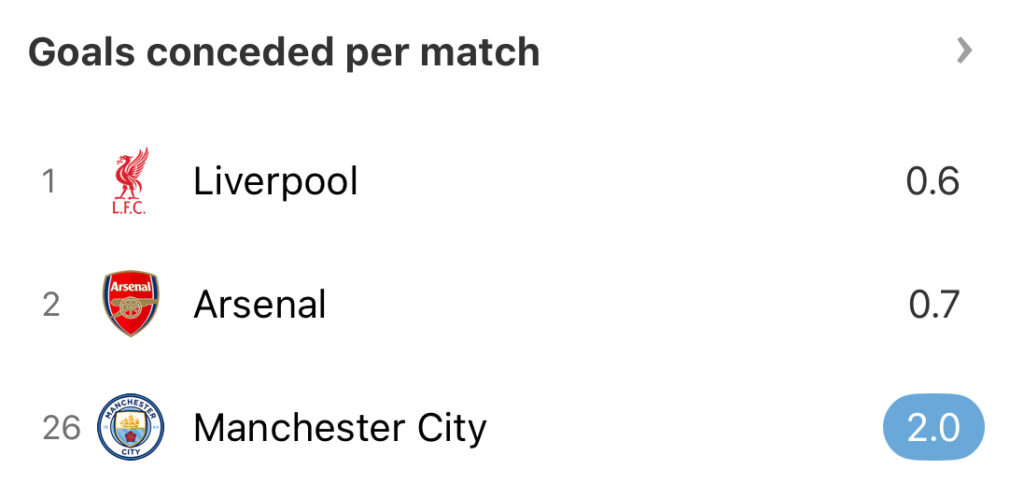Open the Manchester City team name
Screen dimensions: 1024x498
[x=340, y=428]
